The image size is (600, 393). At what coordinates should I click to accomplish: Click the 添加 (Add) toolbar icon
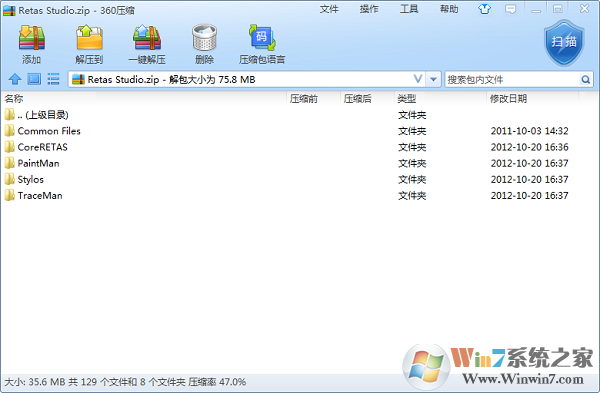click(x=32, y=38)
